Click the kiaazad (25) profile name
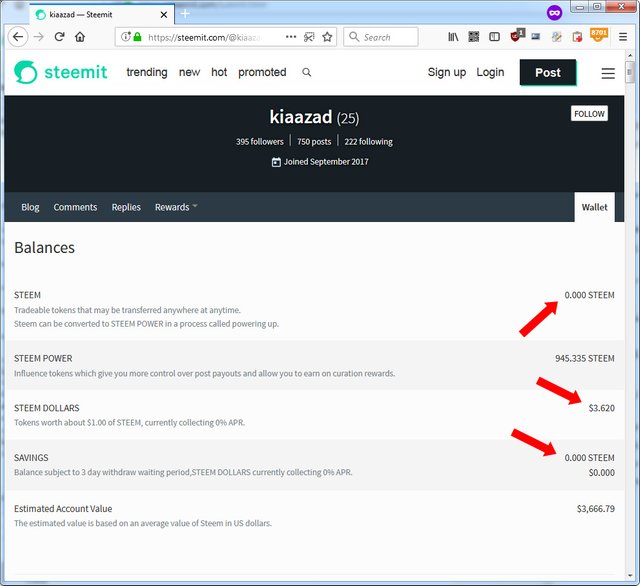Viewport: 640px width, 586px height. point(314,117)
